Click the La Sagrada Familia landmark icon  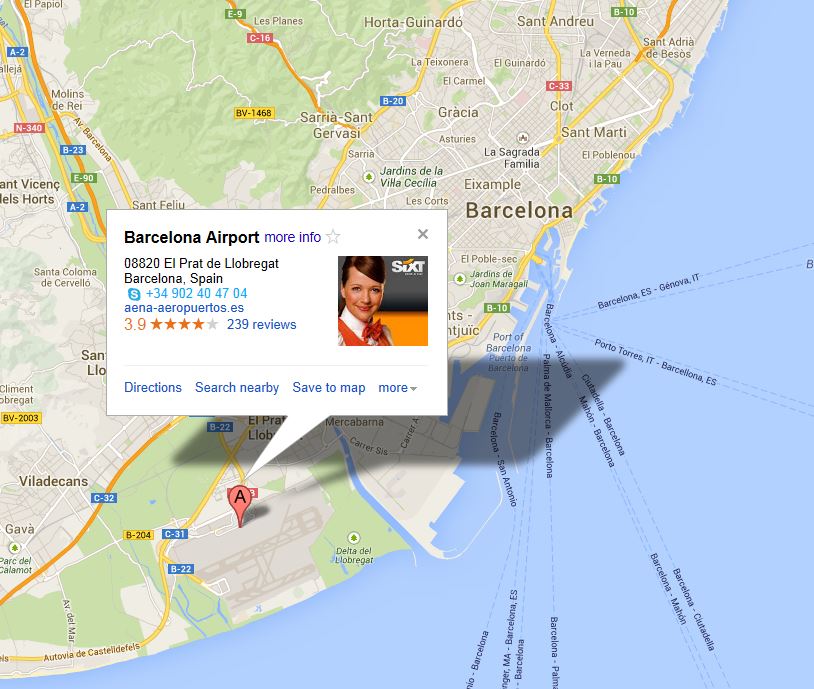tap(523, 138)
